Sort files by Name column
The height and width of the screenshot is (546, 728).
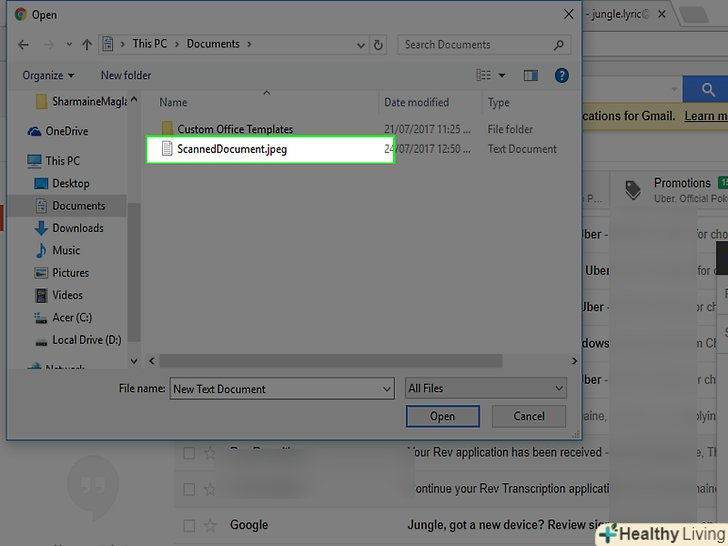tap(173, 102)
